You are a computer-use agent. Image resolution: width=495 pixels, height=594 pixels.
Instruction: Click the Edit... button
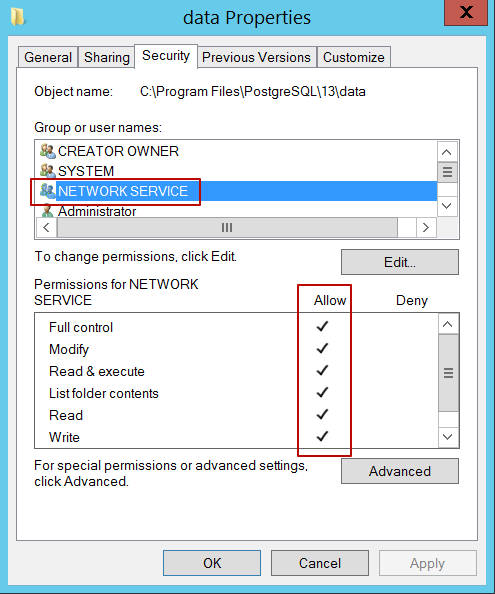point(400,262)
